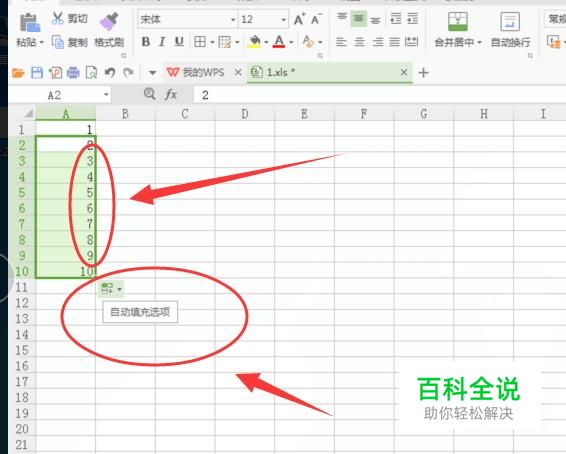Increase font size with A+ icon

coord(299,19)
